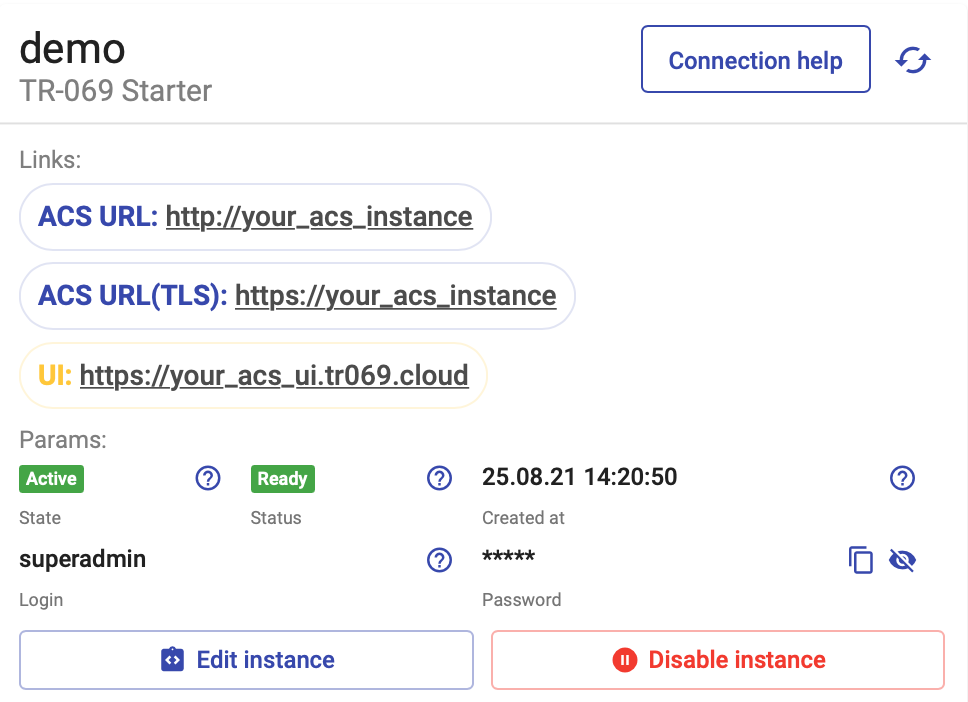Image resolution: width=968 pixels, height=702 pixels.
Task: Select the TR-069 Starter subtitle
Action: point(114,92)
